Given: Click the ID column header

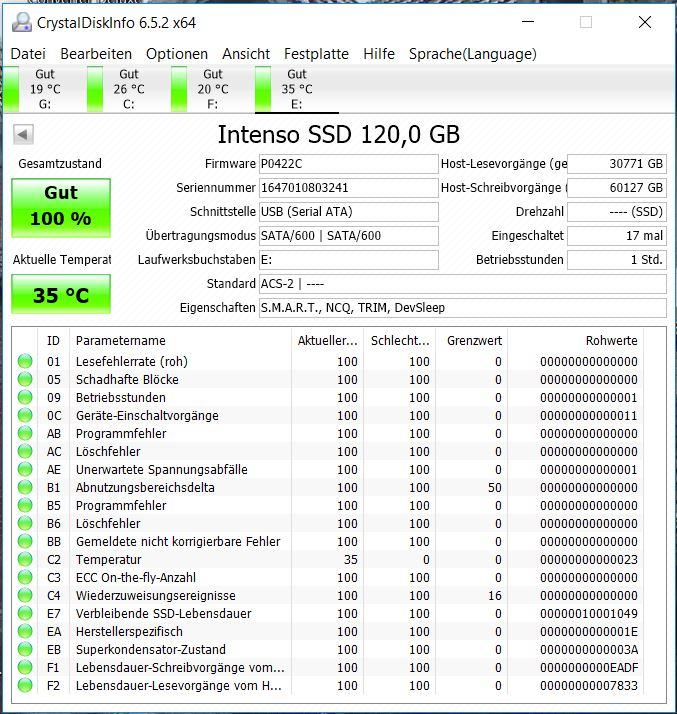Looking at the screenshot, I should click(x=53, y=341).
